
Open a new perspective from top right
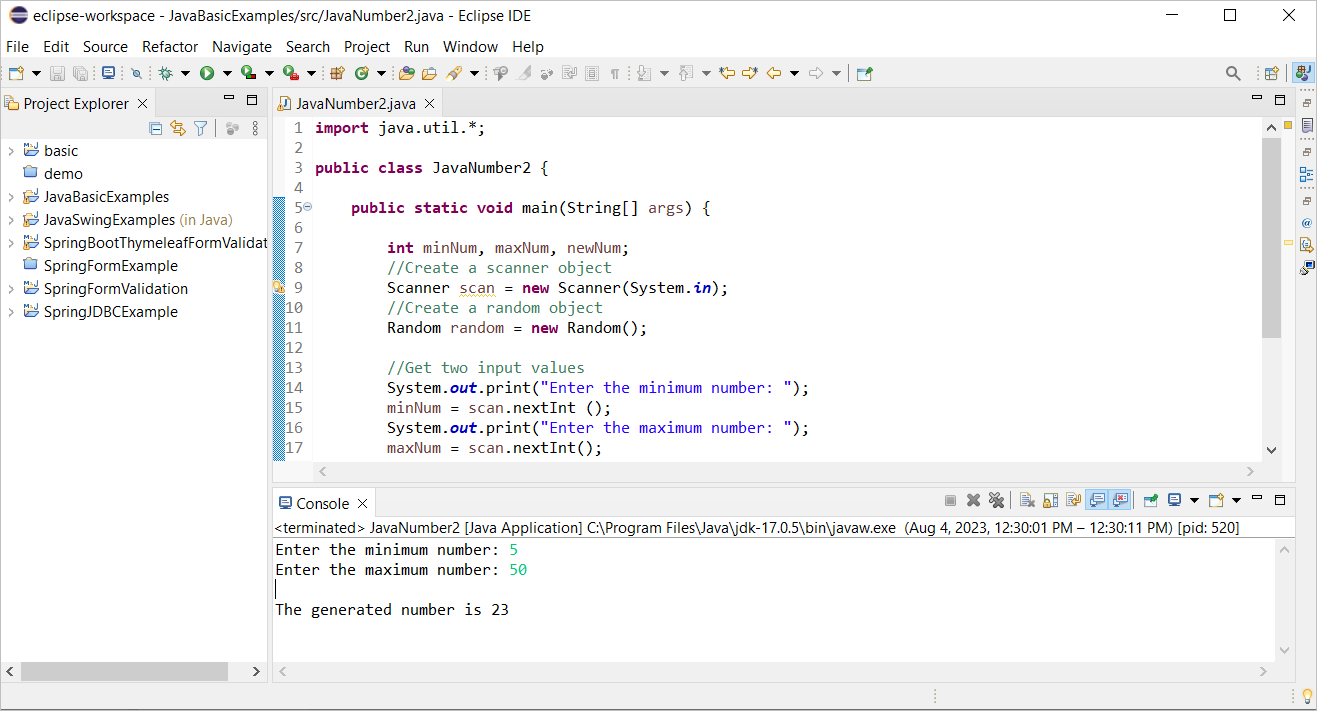click(1271, 72)
